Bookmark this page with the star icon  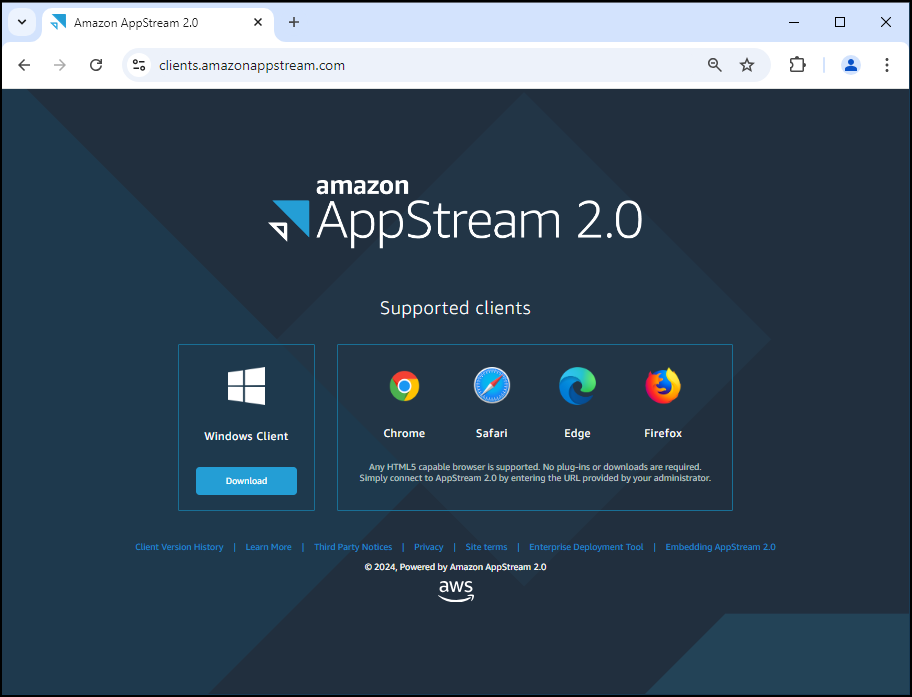tap(747, 65)
